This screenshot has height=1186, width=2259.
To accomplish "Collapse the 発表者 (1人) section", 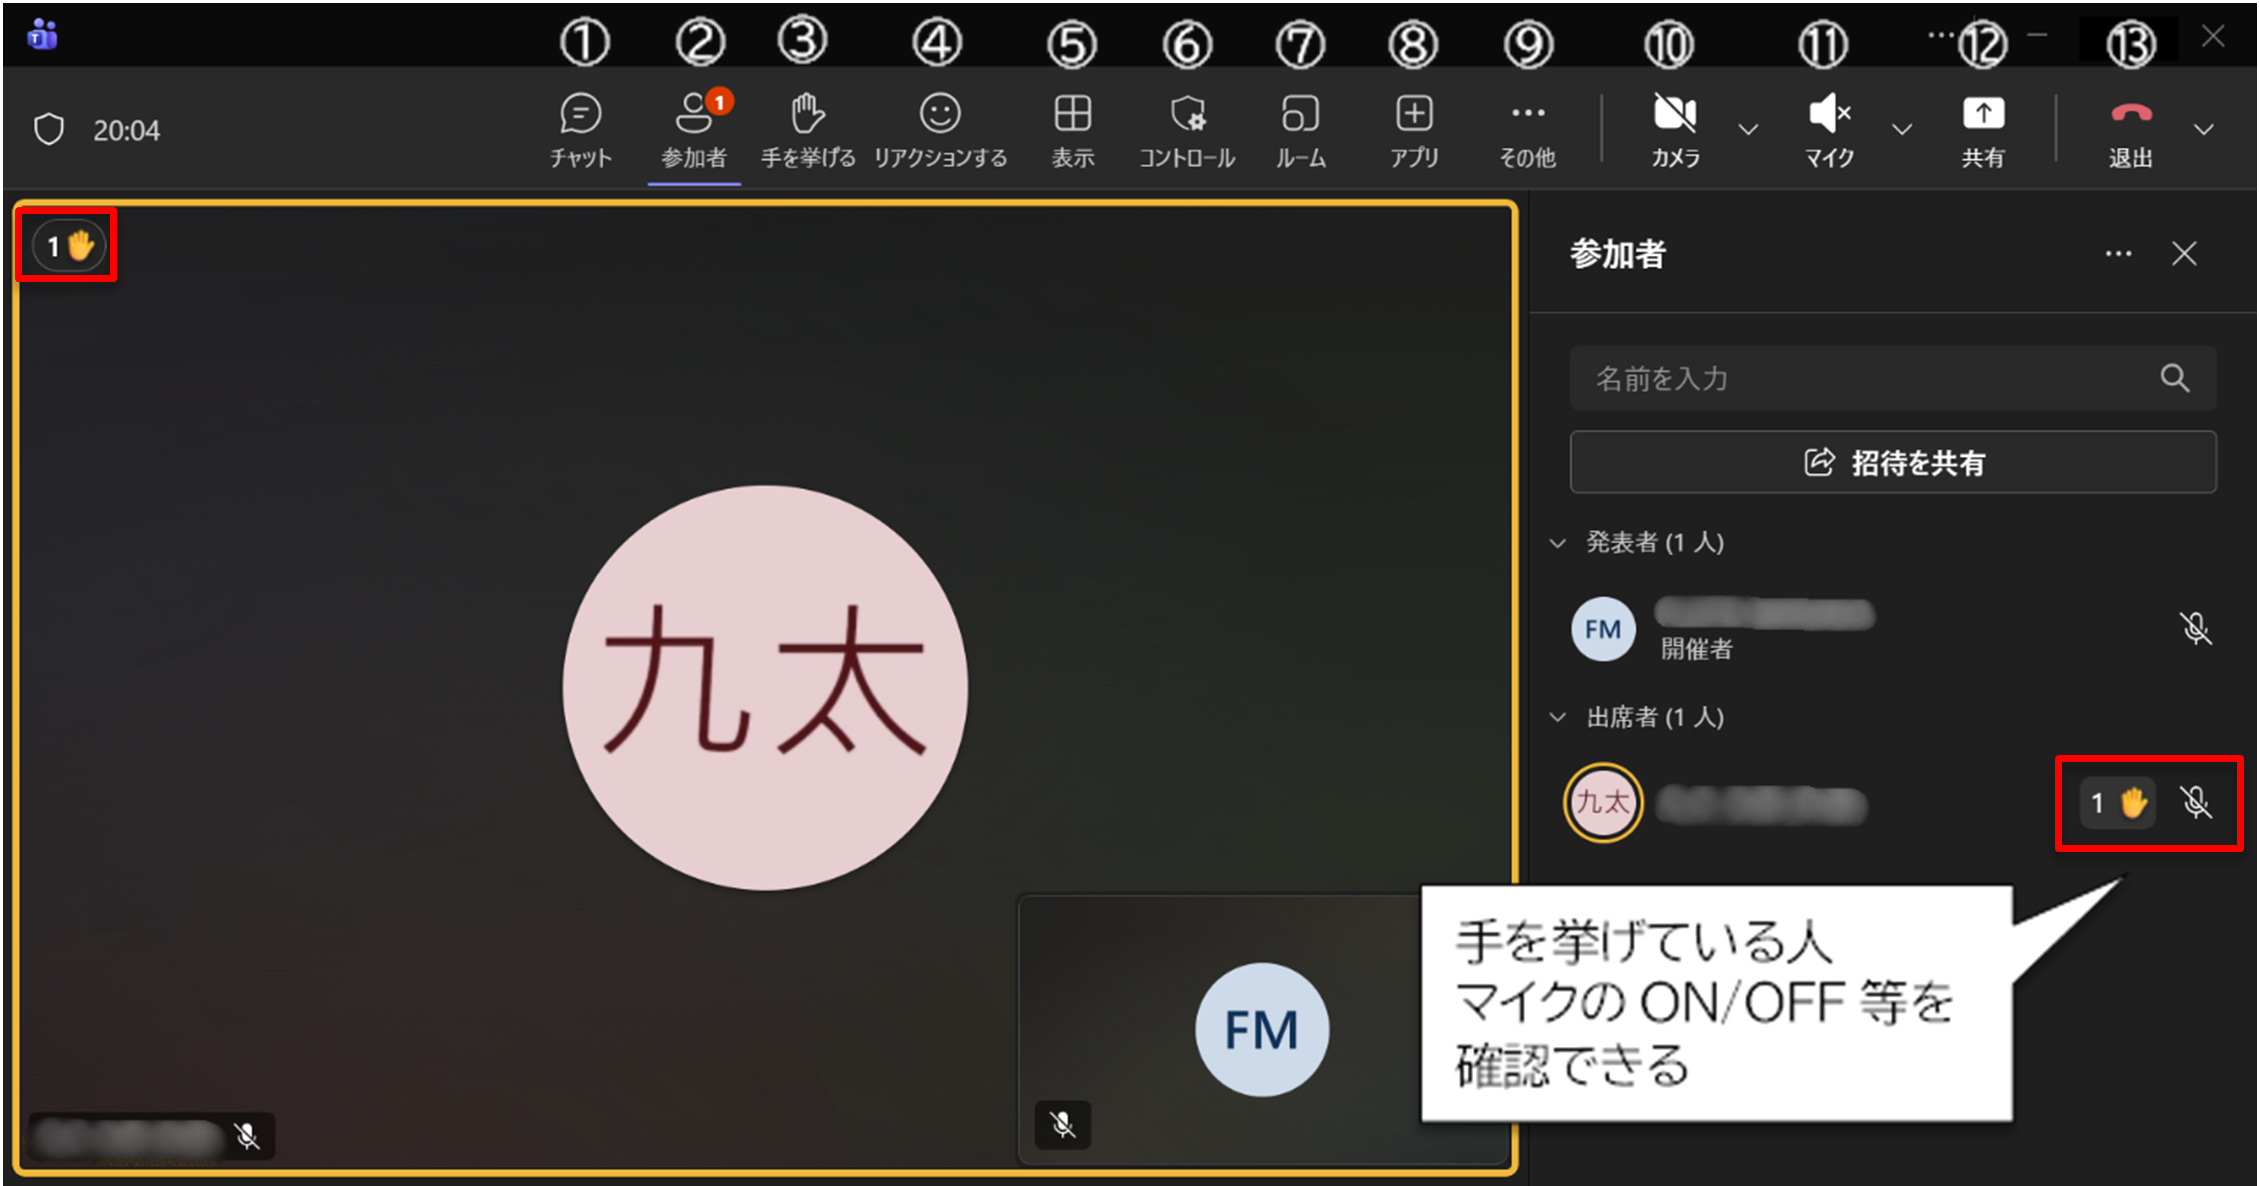I will tap(1558, 543).
